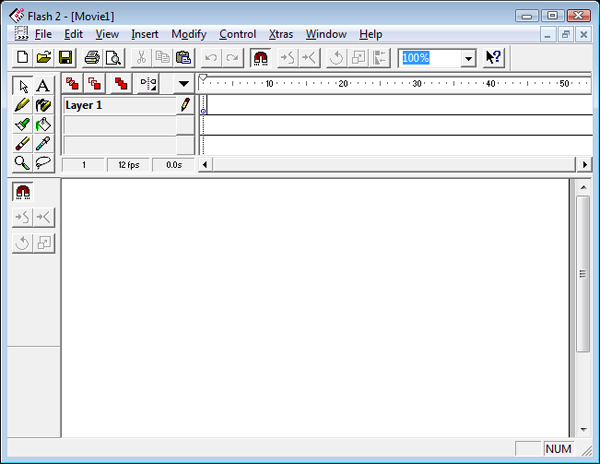Click the Redo toolbar icon
This screenshot has width=600, height=464.
tap(232, 58)
